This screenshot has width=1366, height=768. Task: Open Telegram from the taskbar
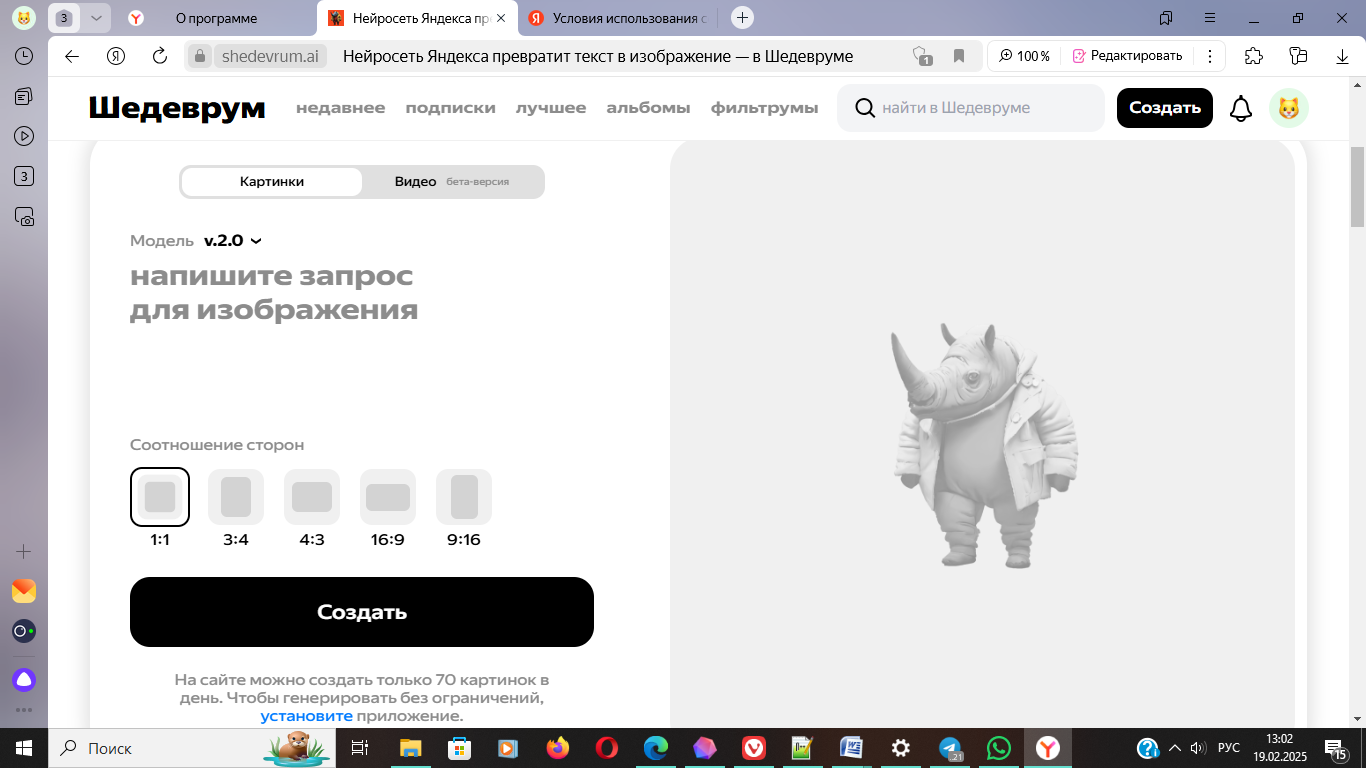click(x=951, y=748)
